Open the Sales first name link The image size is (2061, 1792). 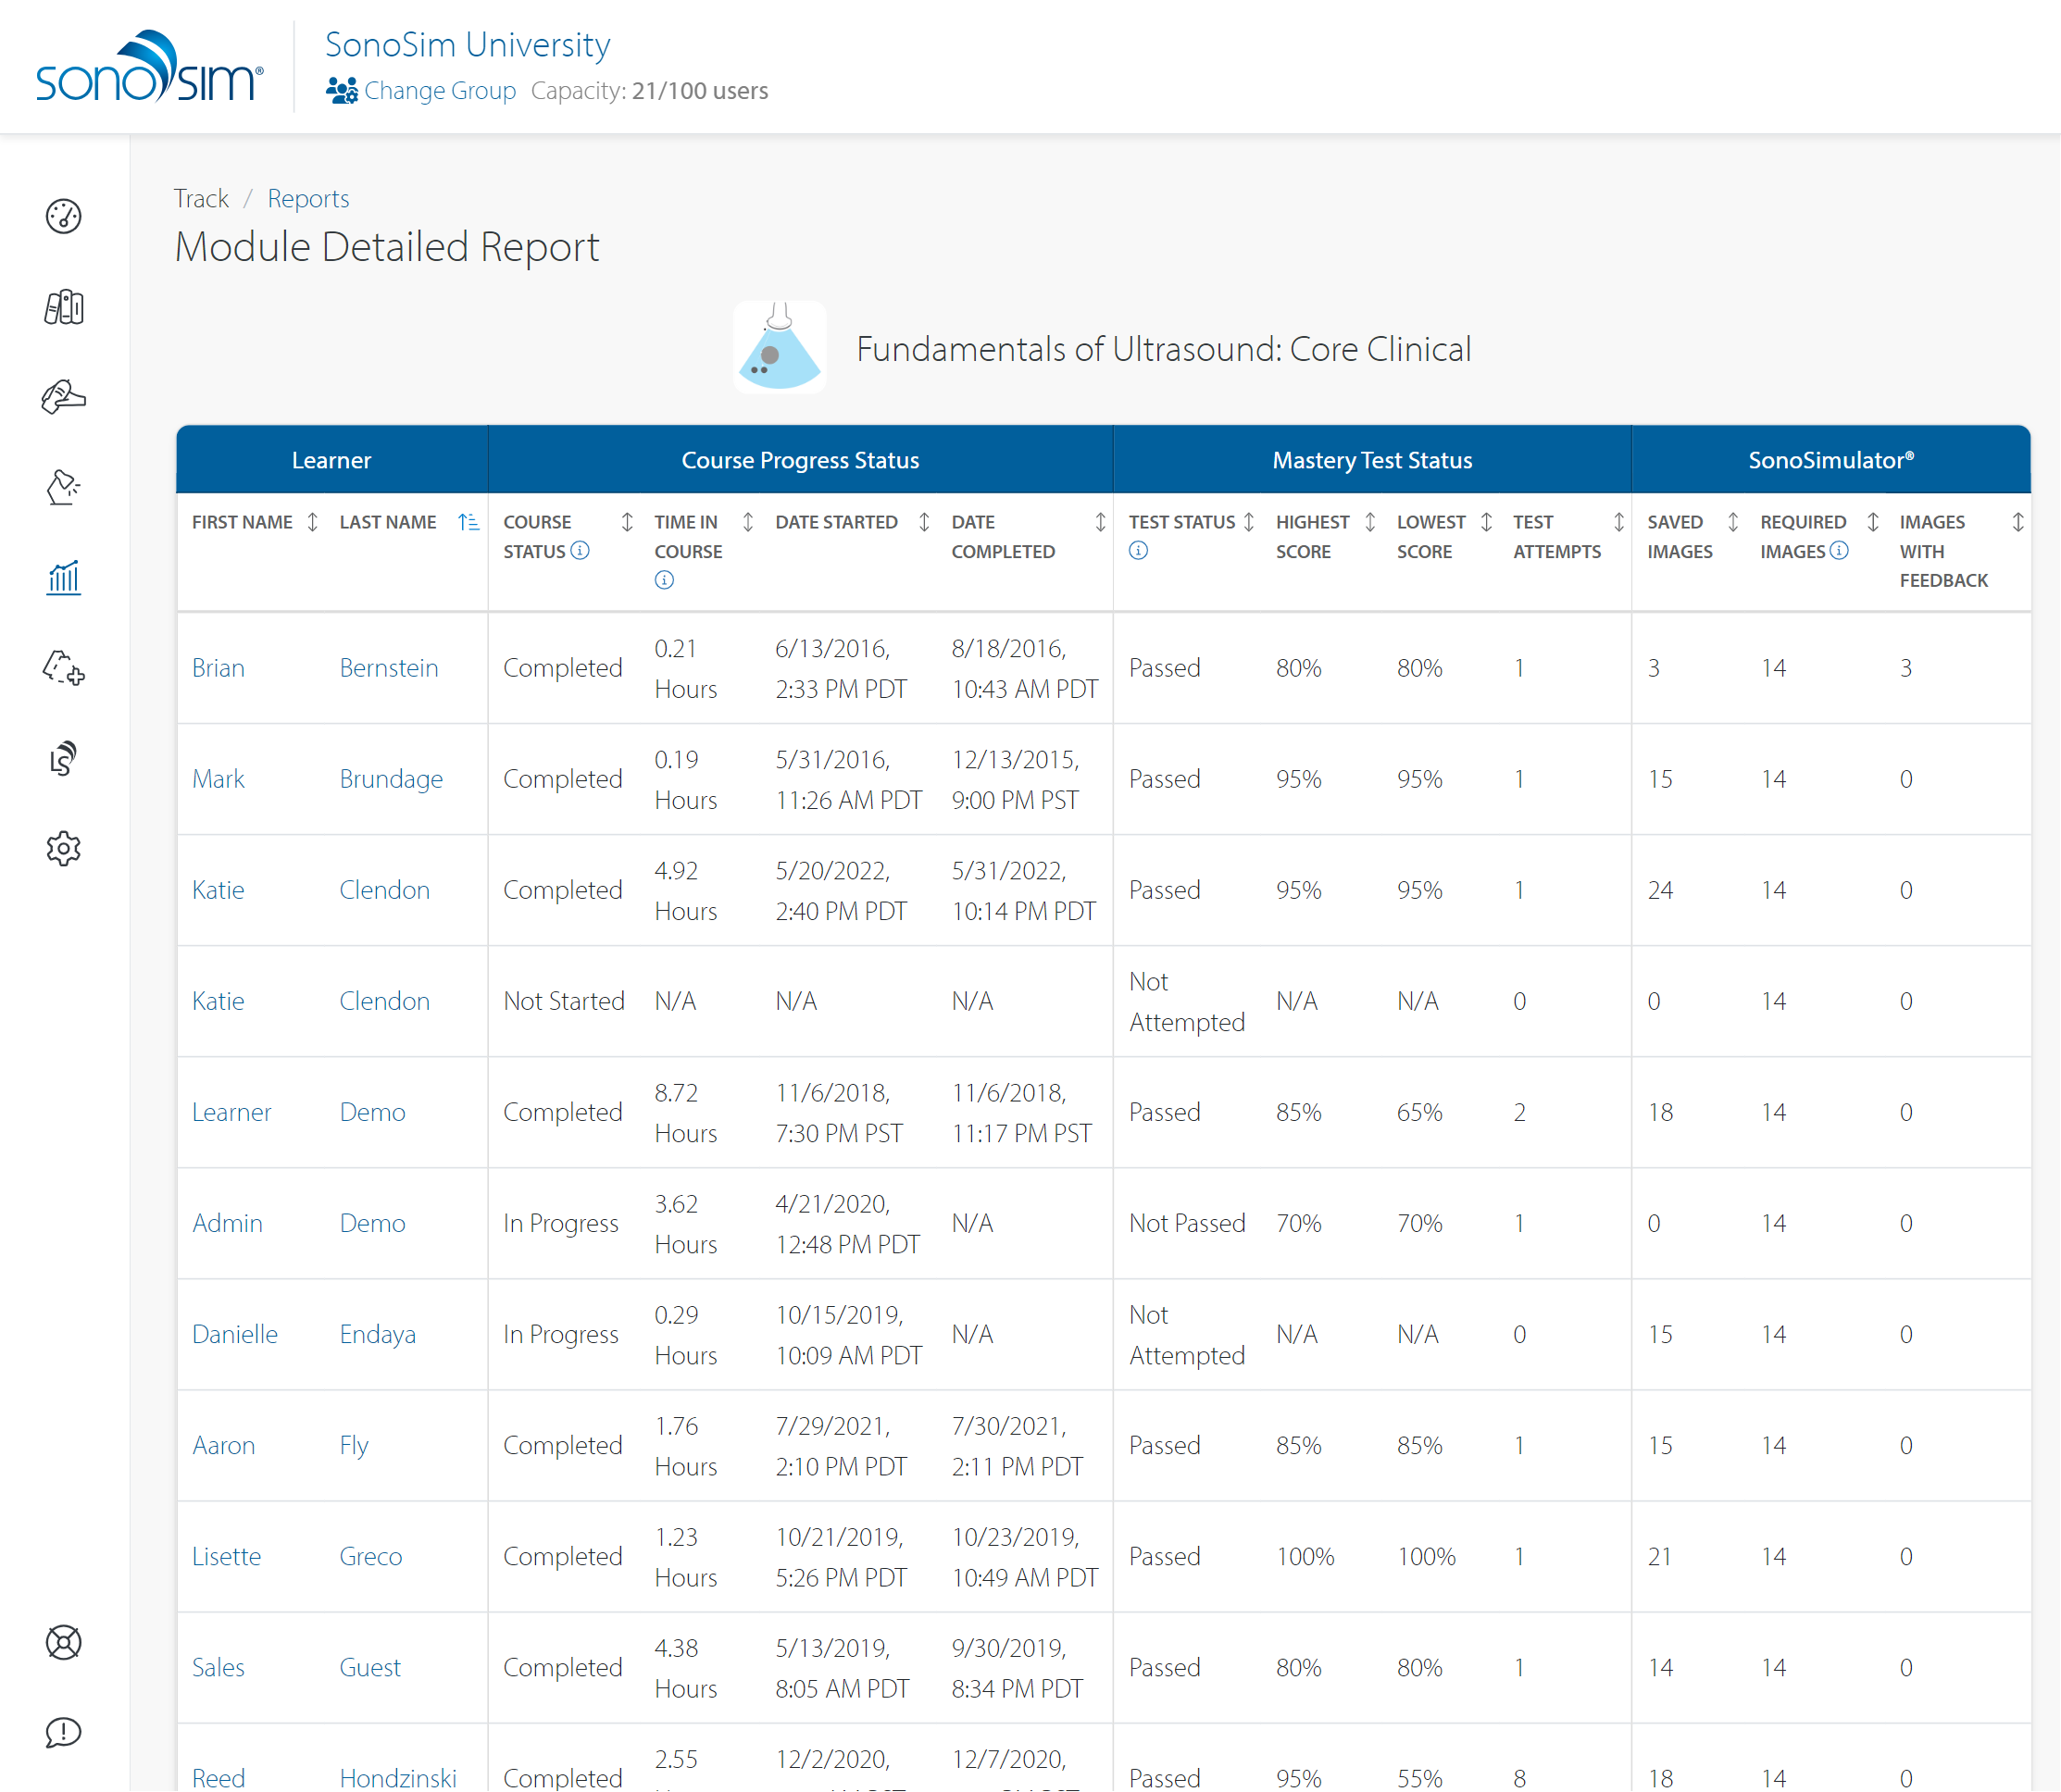[218, 1667]
